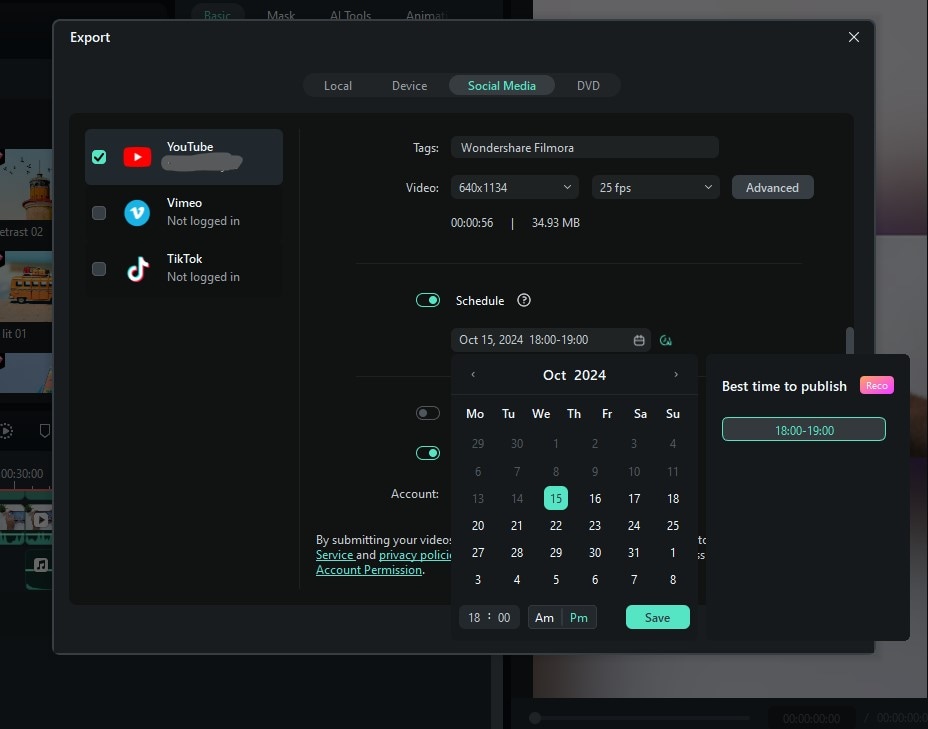Open the 25 fps frame rate dropdown
The width and height of the screenshot is (928, 729).
pos(655,188)
